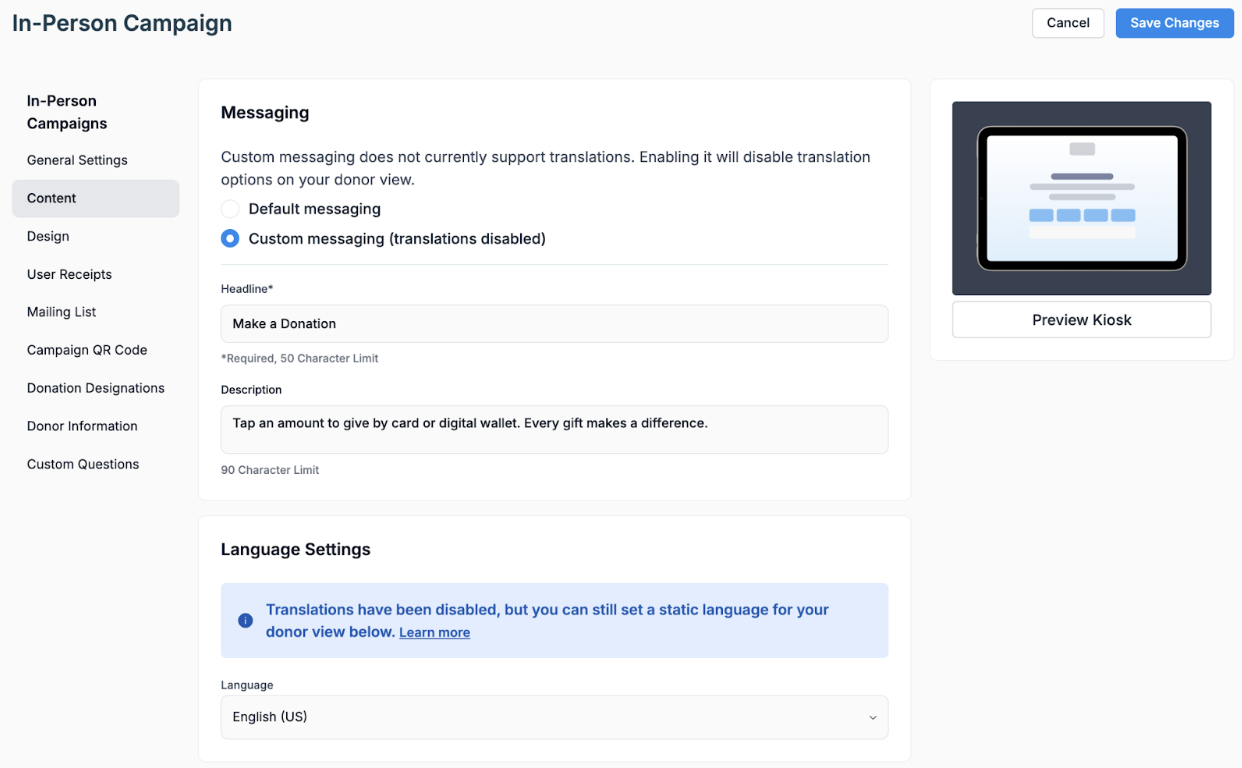1242x768 pixels.
Task: Click the Save Changes button
Action: pos(1174,23)
